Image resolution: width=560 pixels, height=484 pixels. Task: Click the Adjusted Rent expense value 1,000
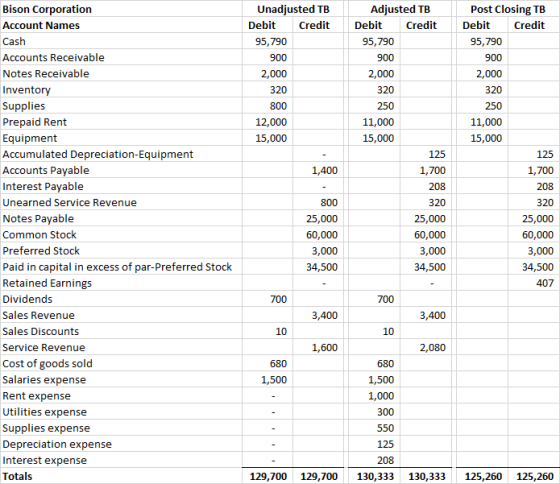381,396
